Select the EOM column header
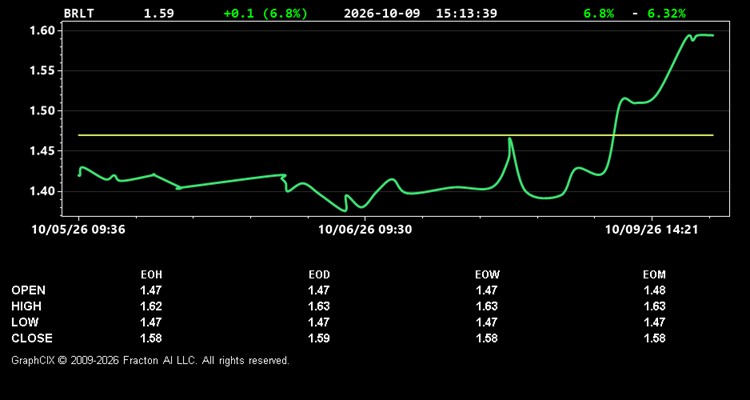The image size is (750, 400). click(654, 275)
